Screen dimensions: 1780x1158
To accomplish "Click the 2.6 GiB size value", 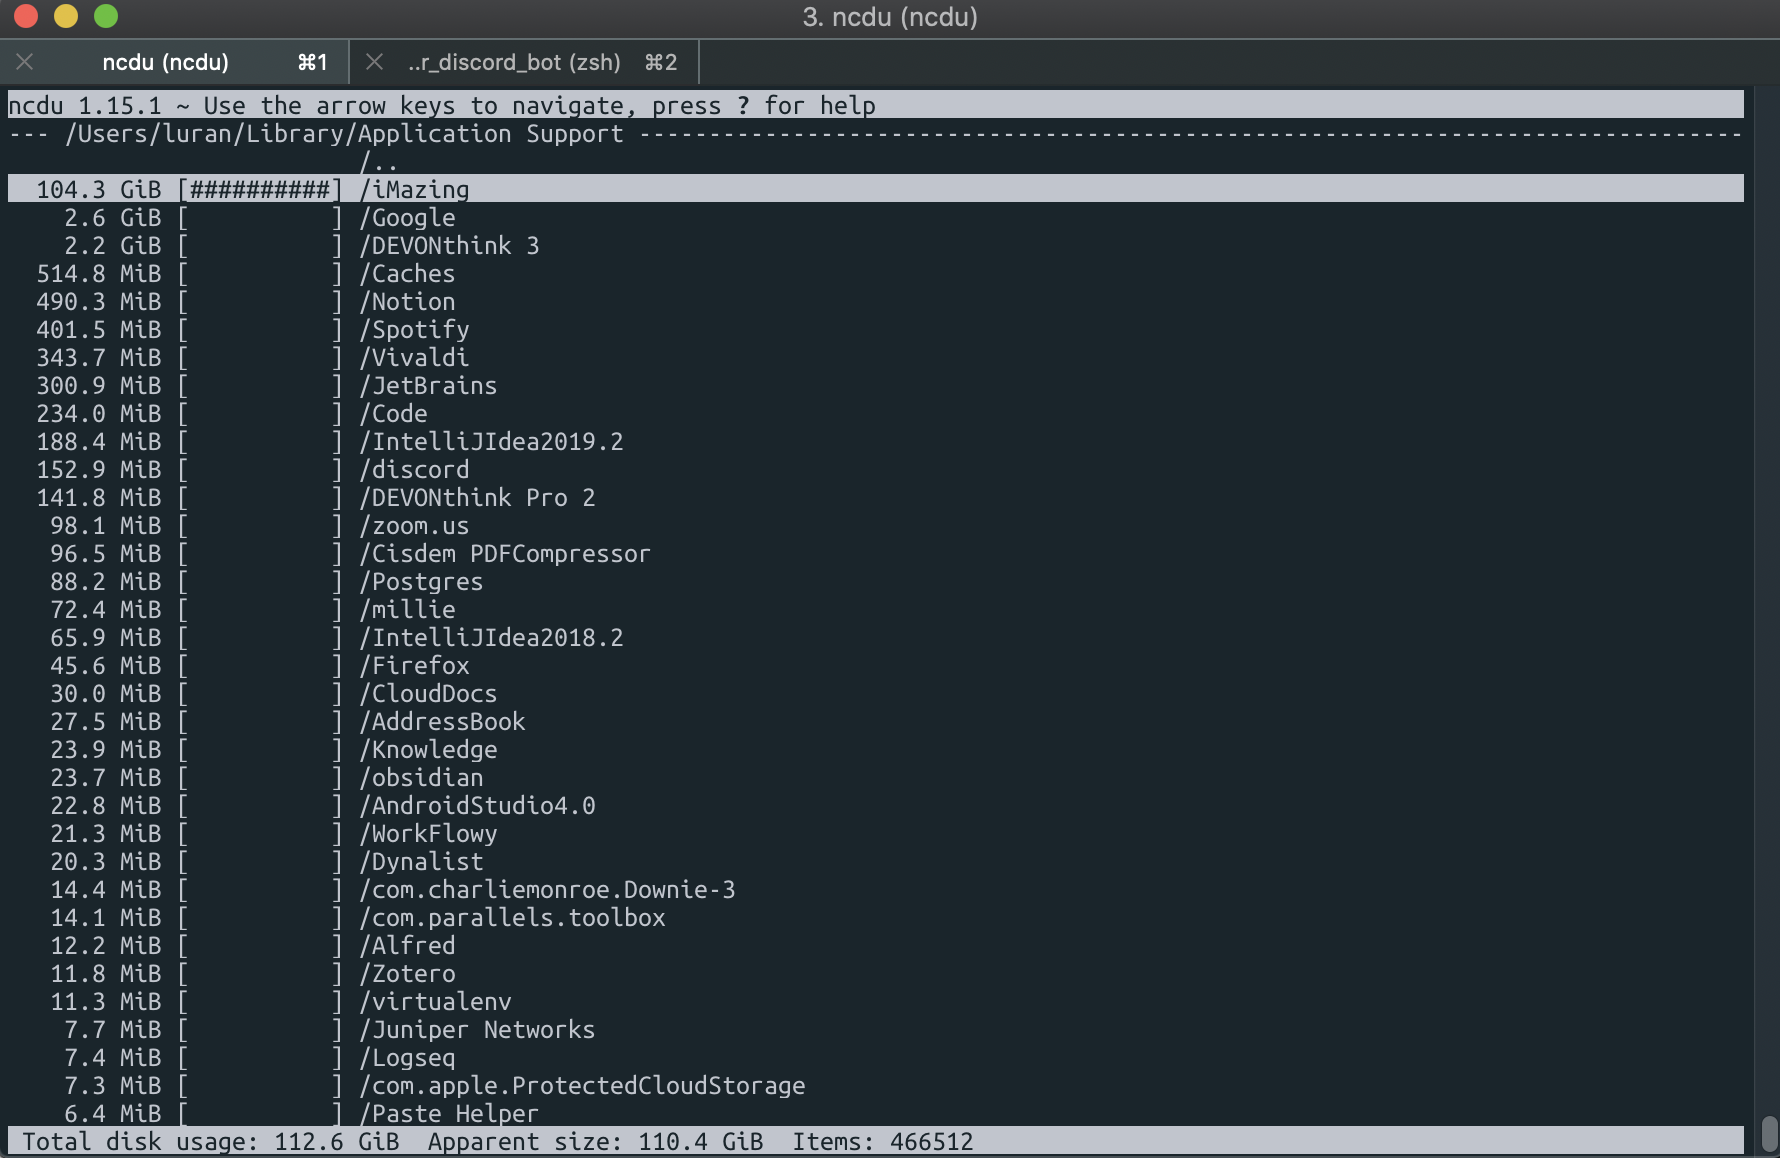I will tap(113, 217).
